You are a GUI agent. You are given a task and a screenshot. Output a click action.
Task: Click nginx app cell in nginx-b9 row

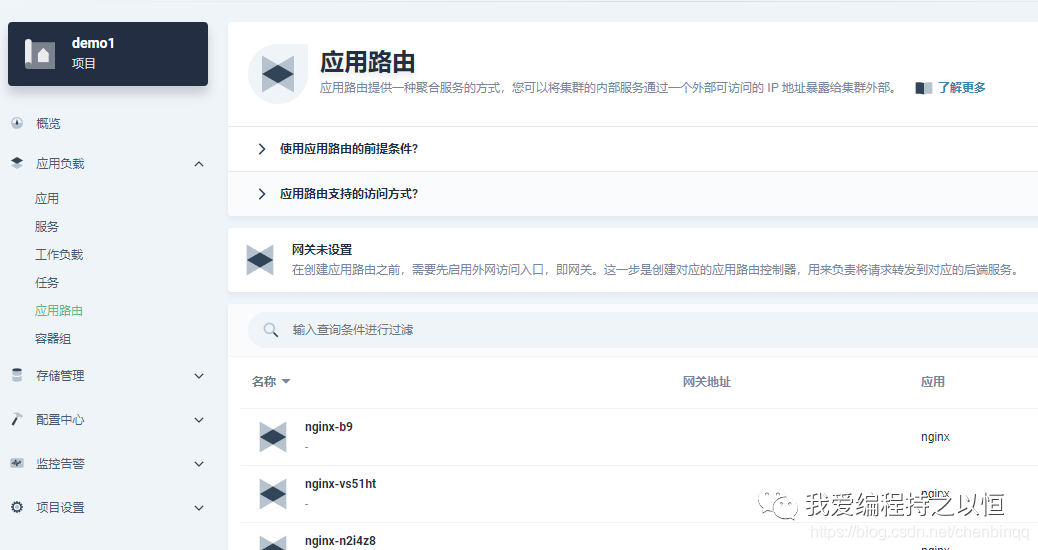coord(935,437)
